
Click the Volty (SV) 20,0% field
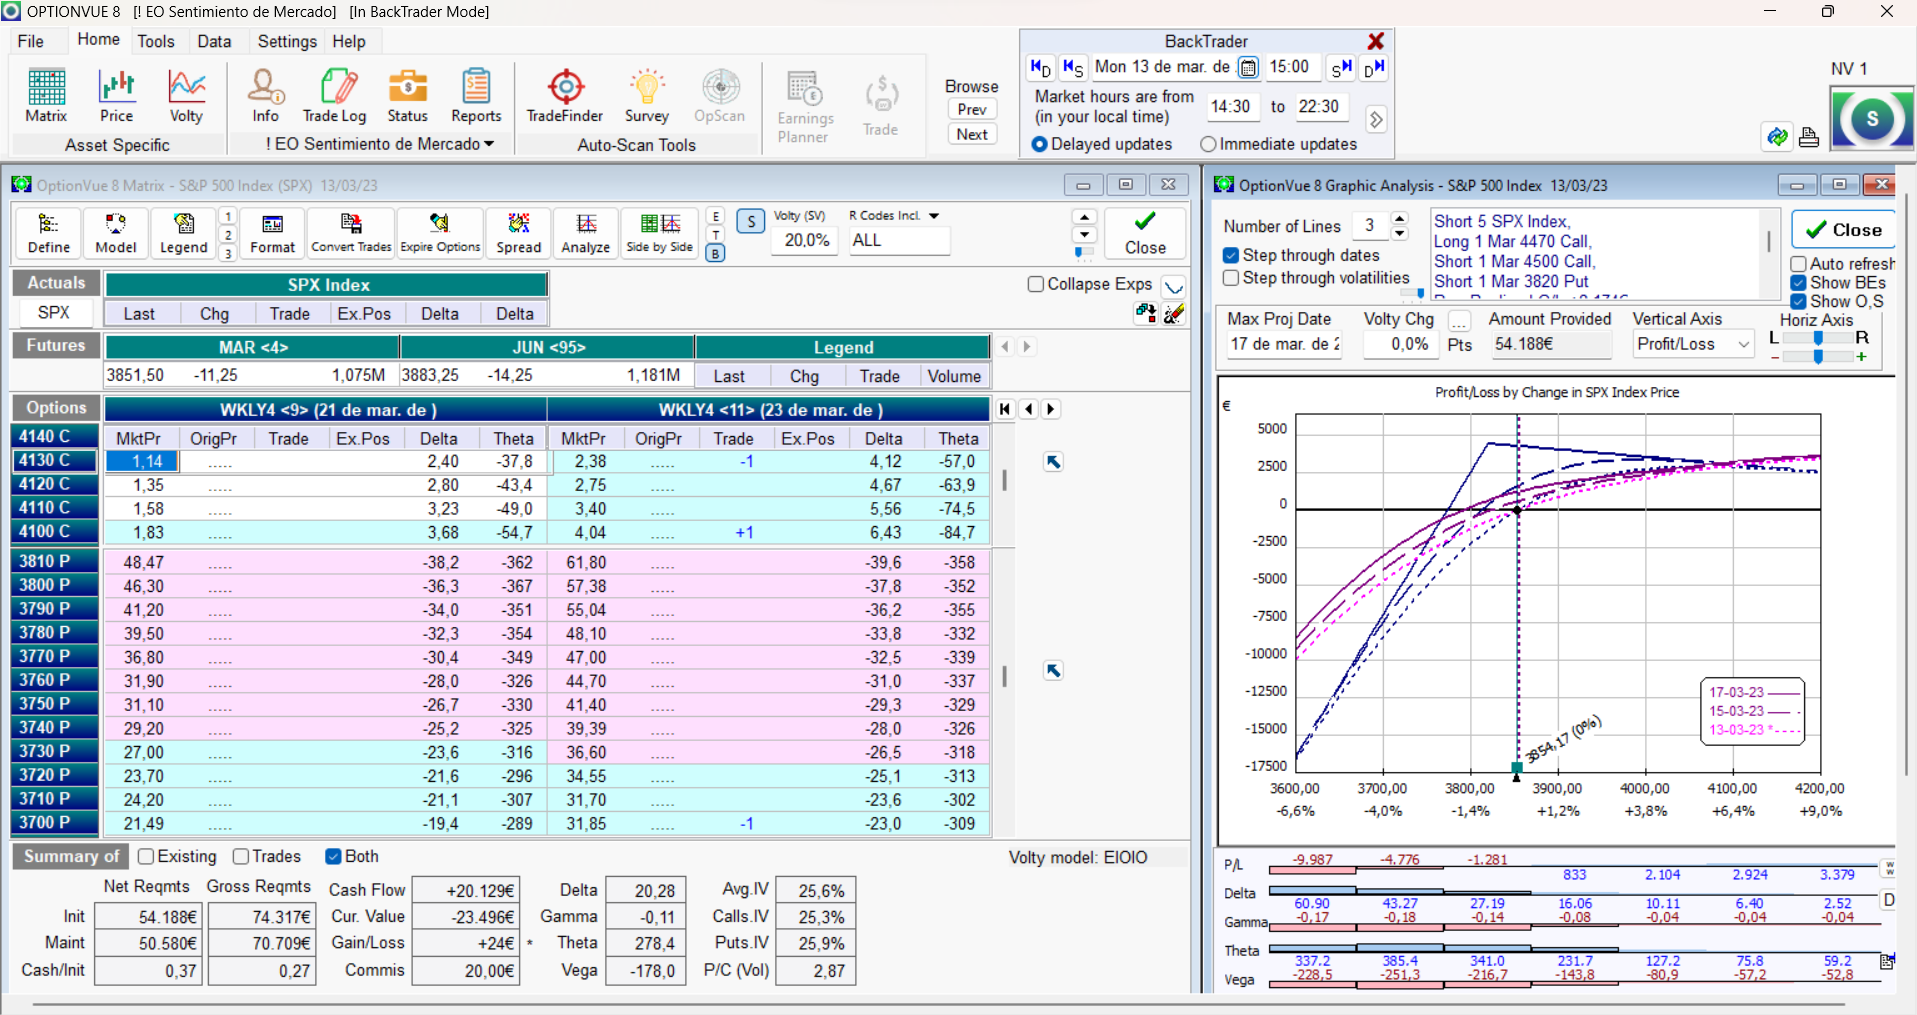tap(806, 240)
